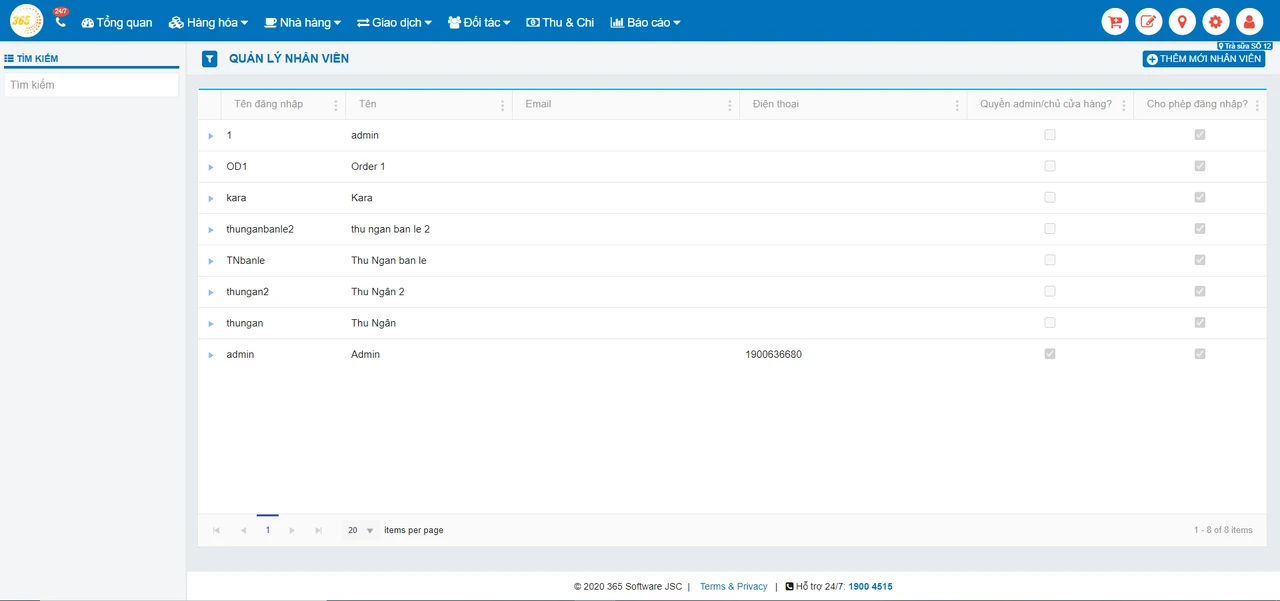
Task: Go to previous page of the grid
Action: tap(243, 530)
